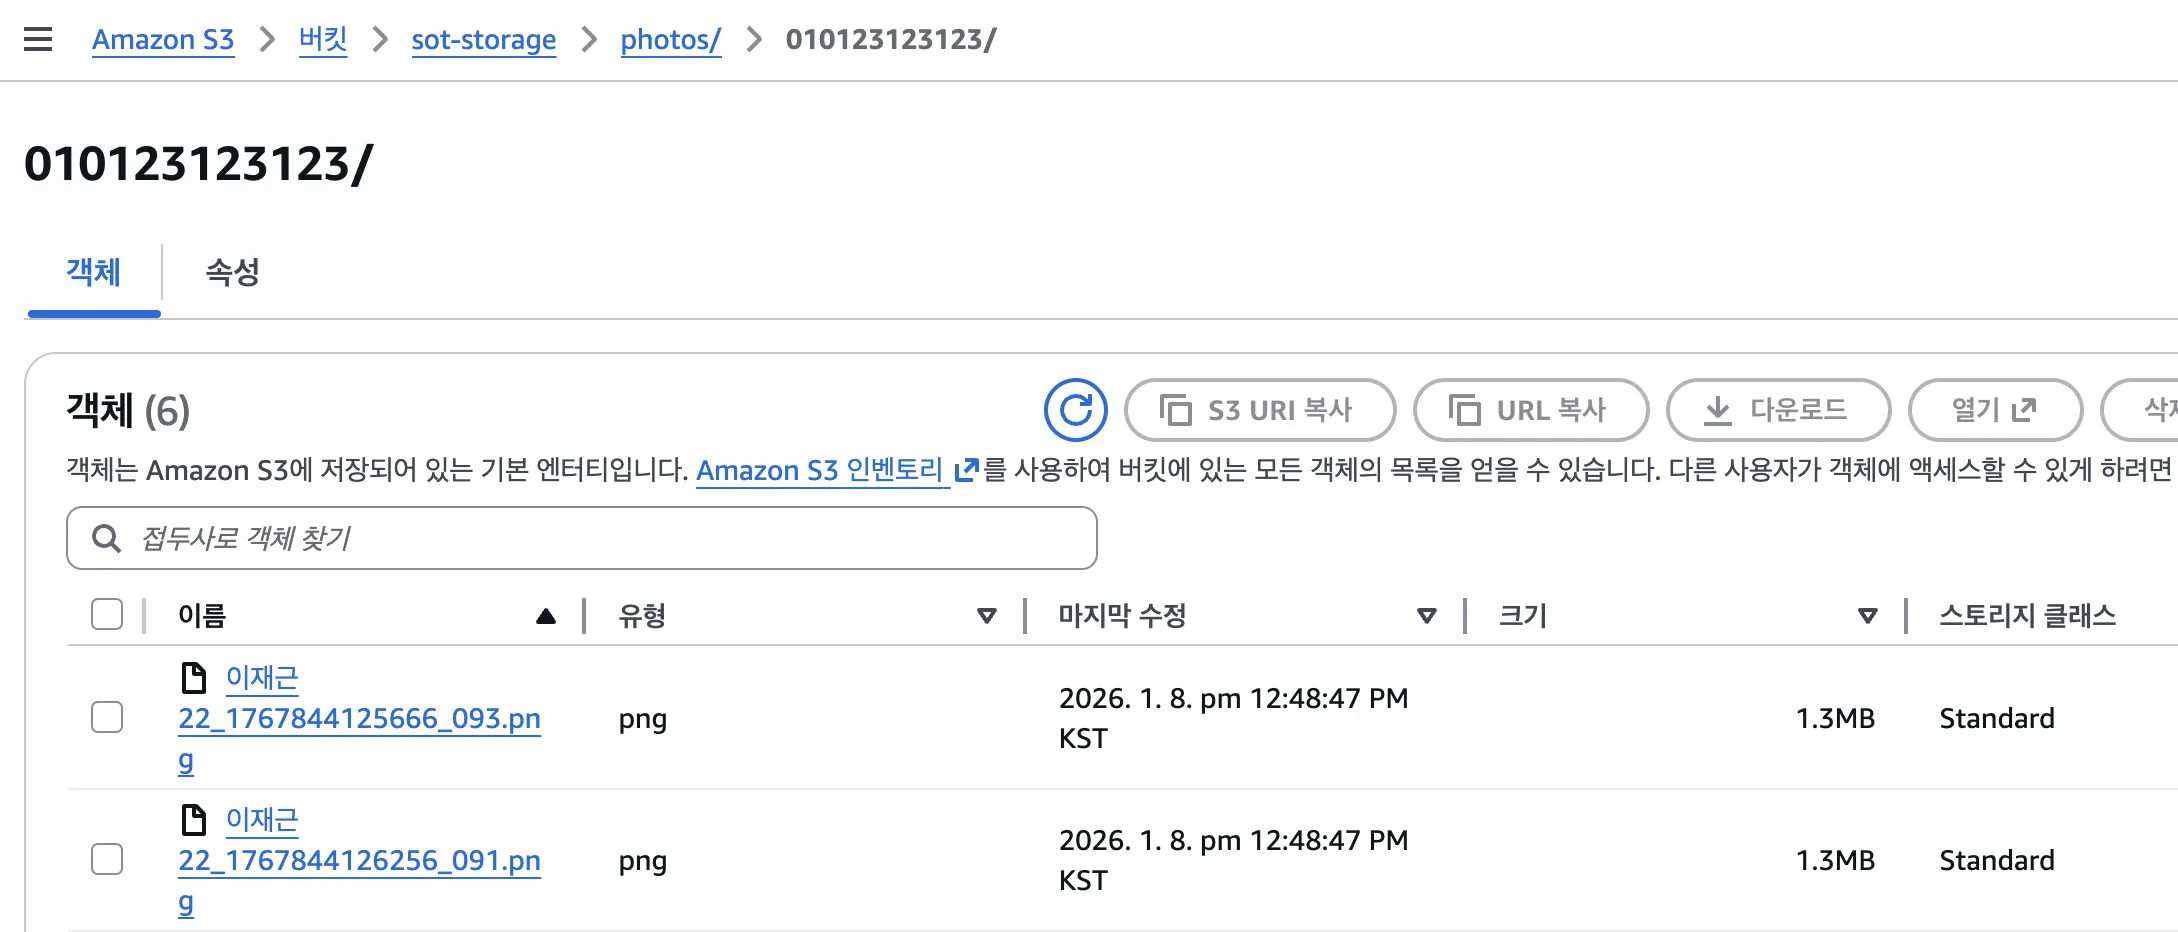
Task: Click the file icon of the 093.png object
Action: (193, 678)
